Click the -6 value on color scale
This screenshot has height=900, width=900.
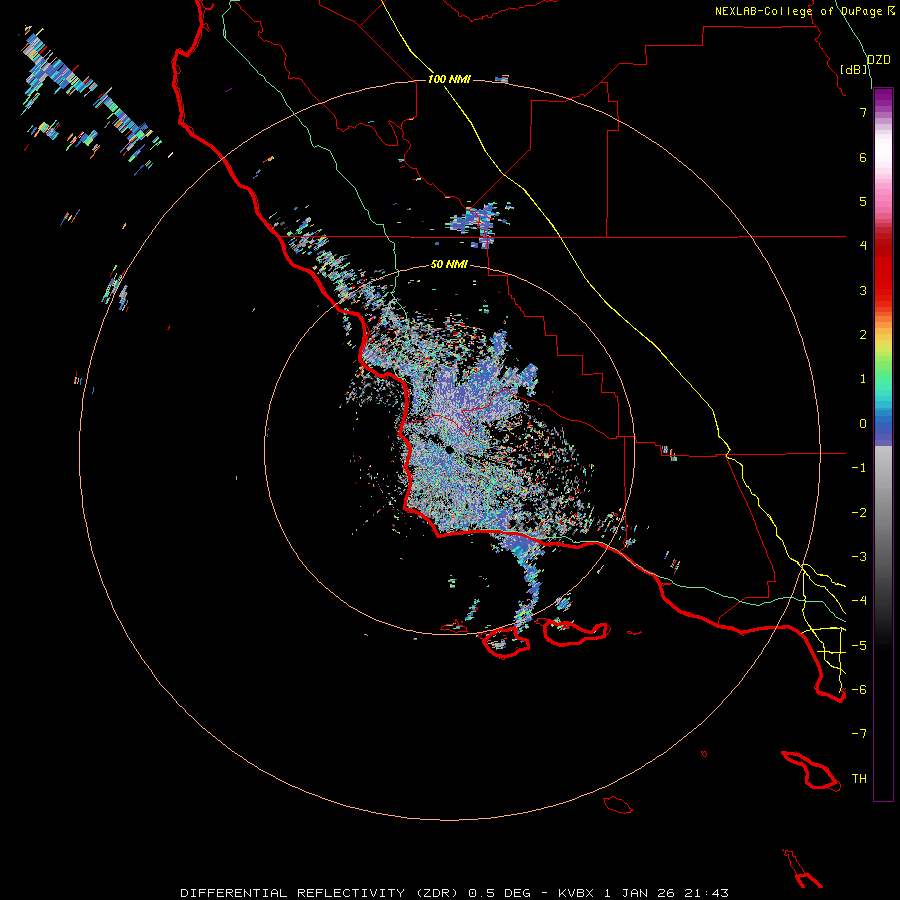click(859, 690)
